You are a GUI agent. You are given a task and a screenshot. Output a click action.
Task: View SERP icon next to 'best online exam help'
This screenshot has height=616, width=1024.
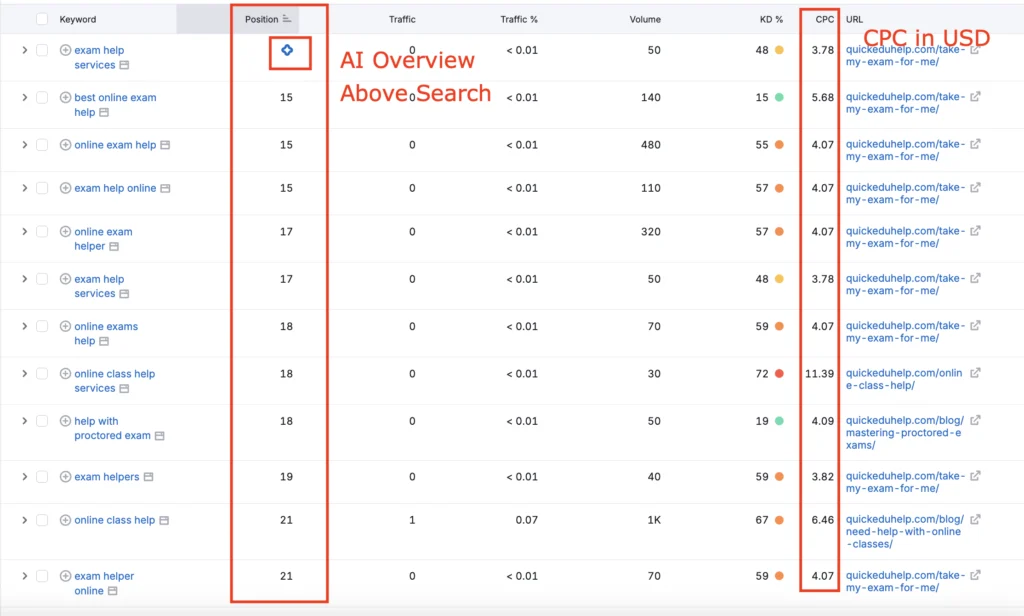[x=104, y=112]
